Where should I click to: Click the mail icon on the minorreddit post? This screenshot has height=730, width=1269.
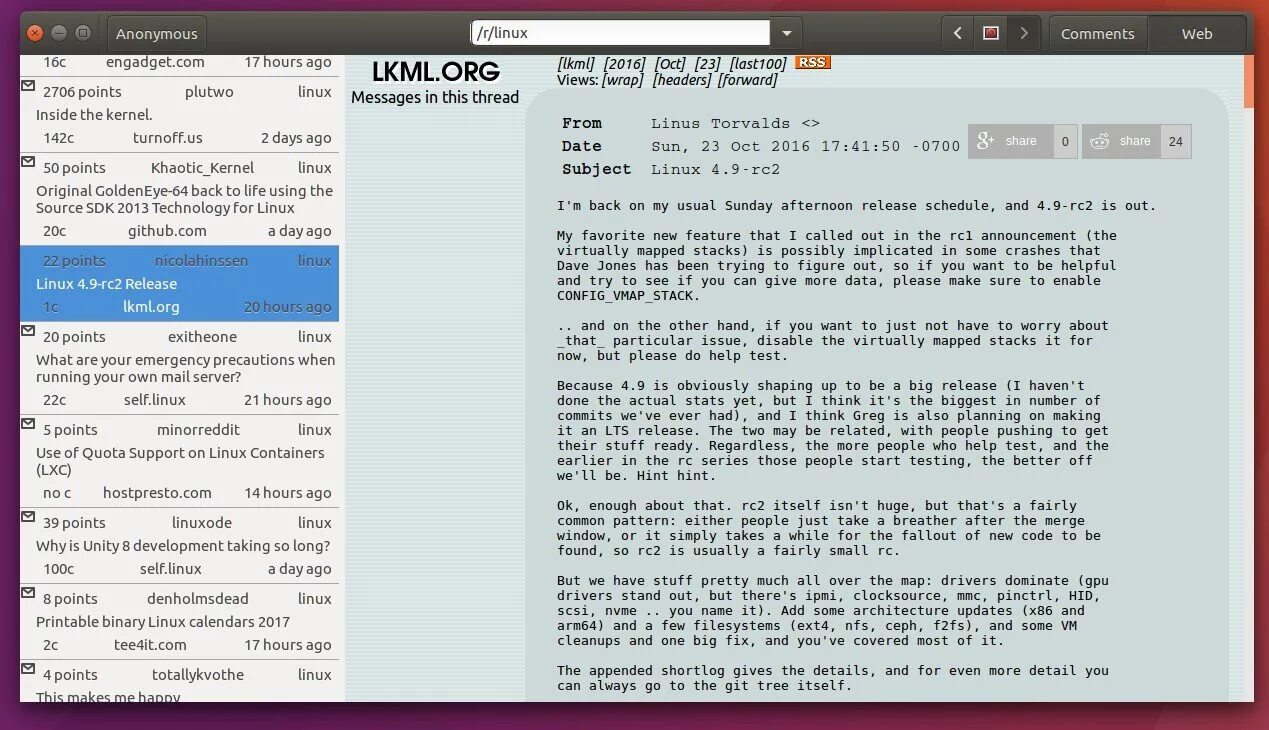click(x=28, y=424)
